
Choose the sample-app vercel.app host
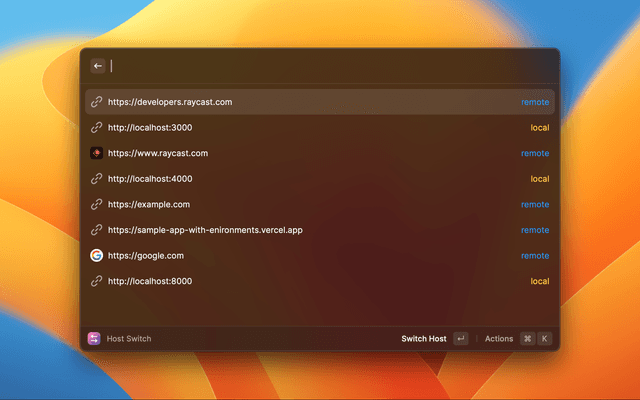[205, 230]
